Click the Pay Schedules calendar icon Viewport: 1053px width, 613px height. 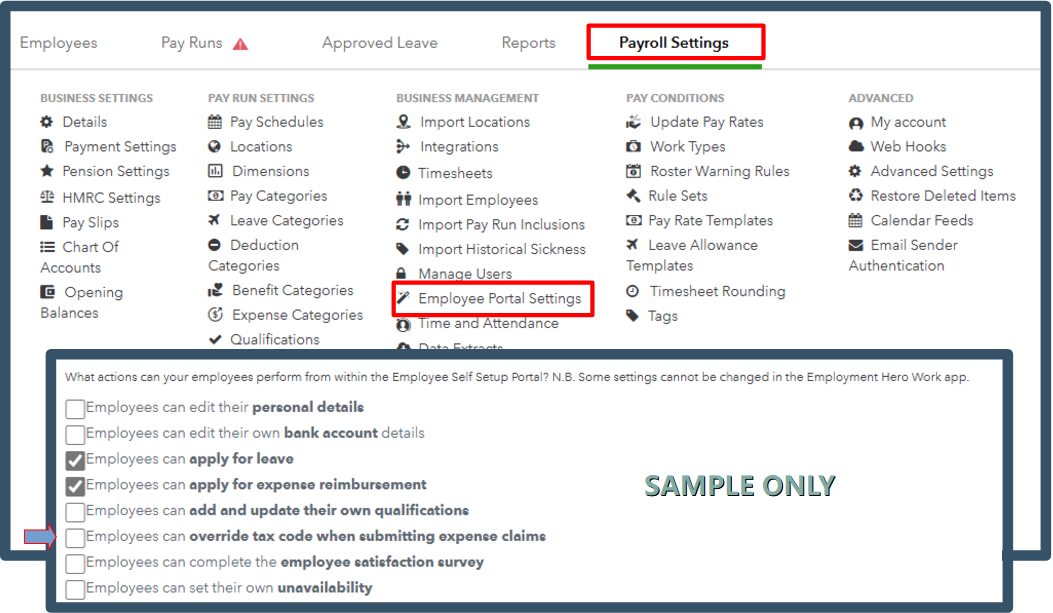click(x=215, y=122)
